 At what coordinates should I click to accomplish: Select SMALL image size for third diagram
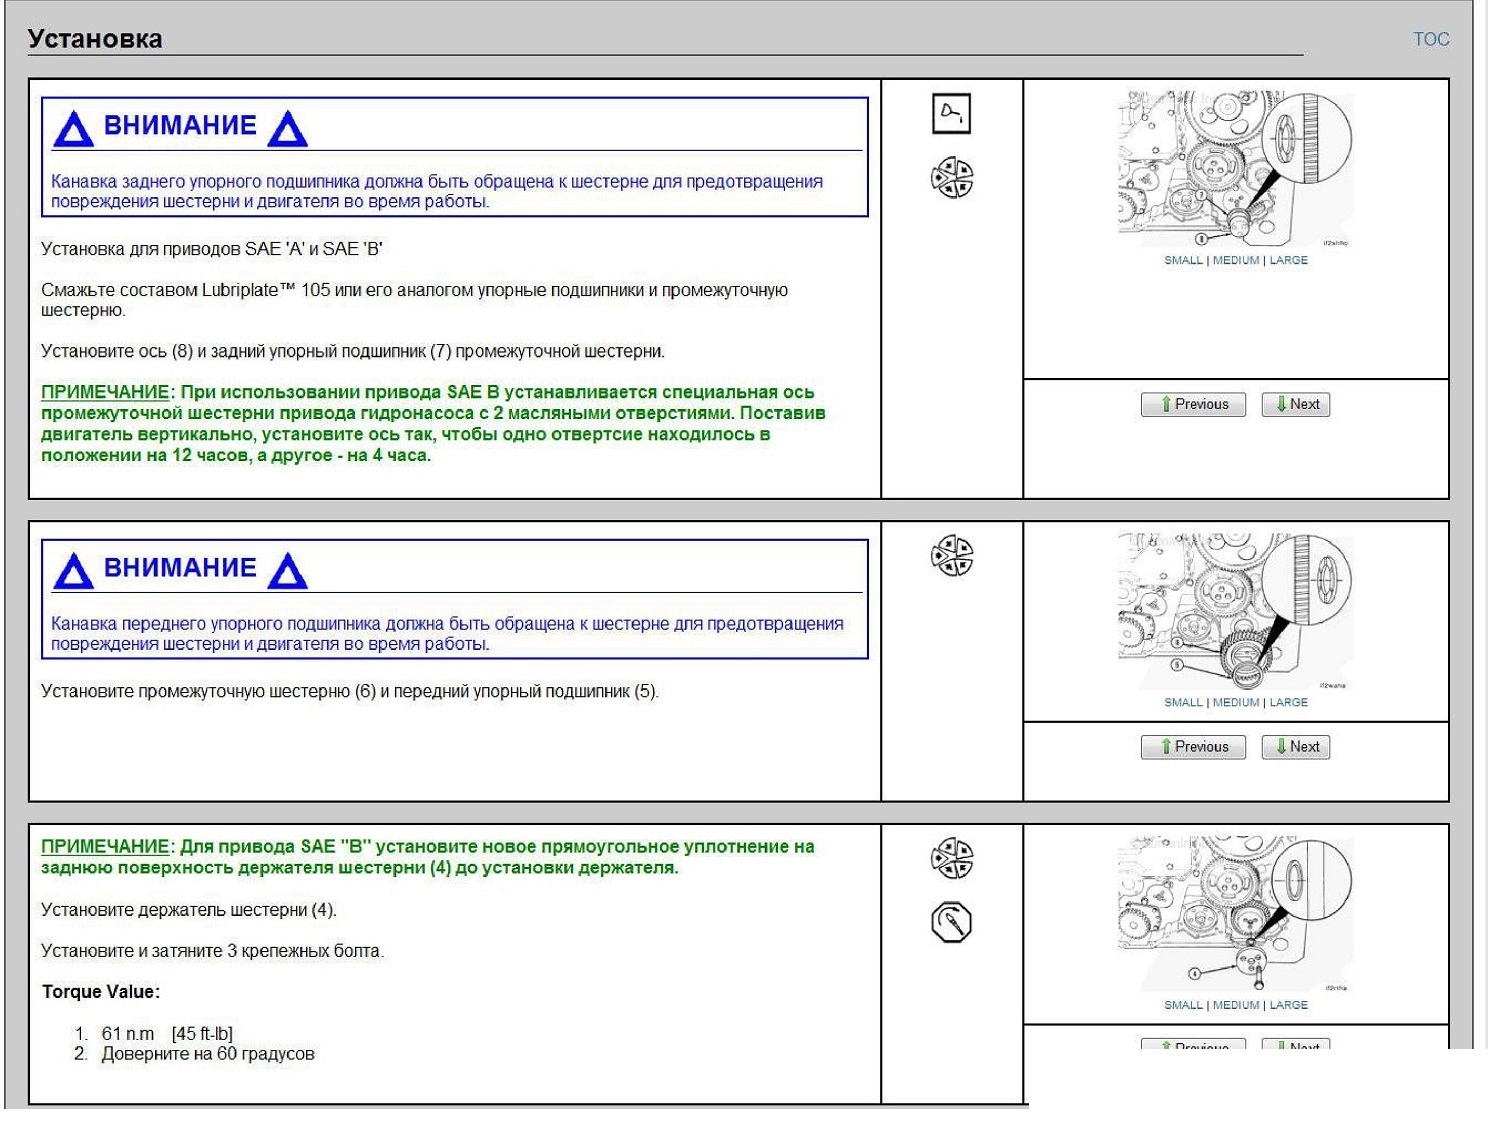[1183, 1005]
